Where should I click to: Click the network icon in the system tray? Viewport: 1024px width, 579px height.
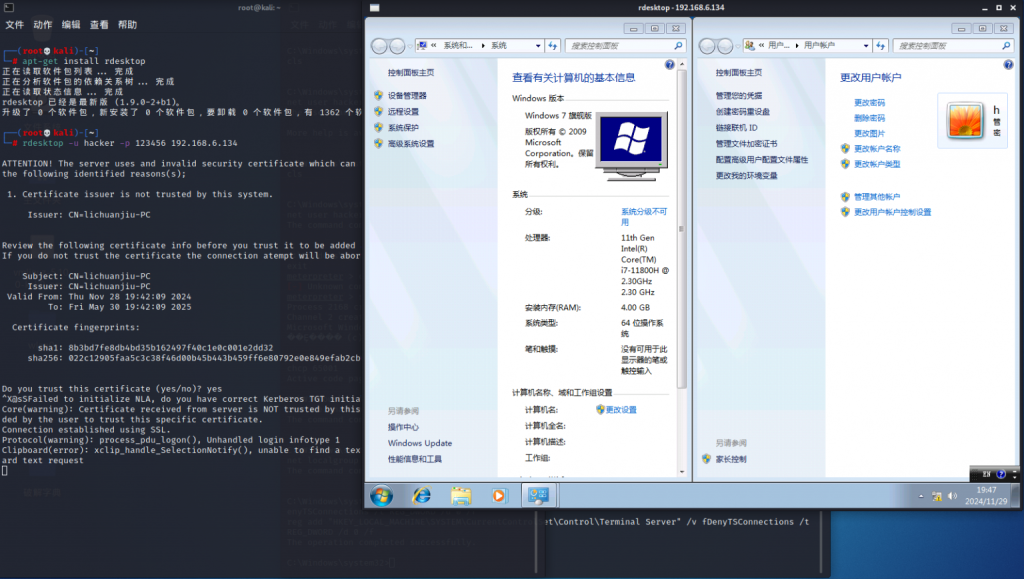pos(936,496)
